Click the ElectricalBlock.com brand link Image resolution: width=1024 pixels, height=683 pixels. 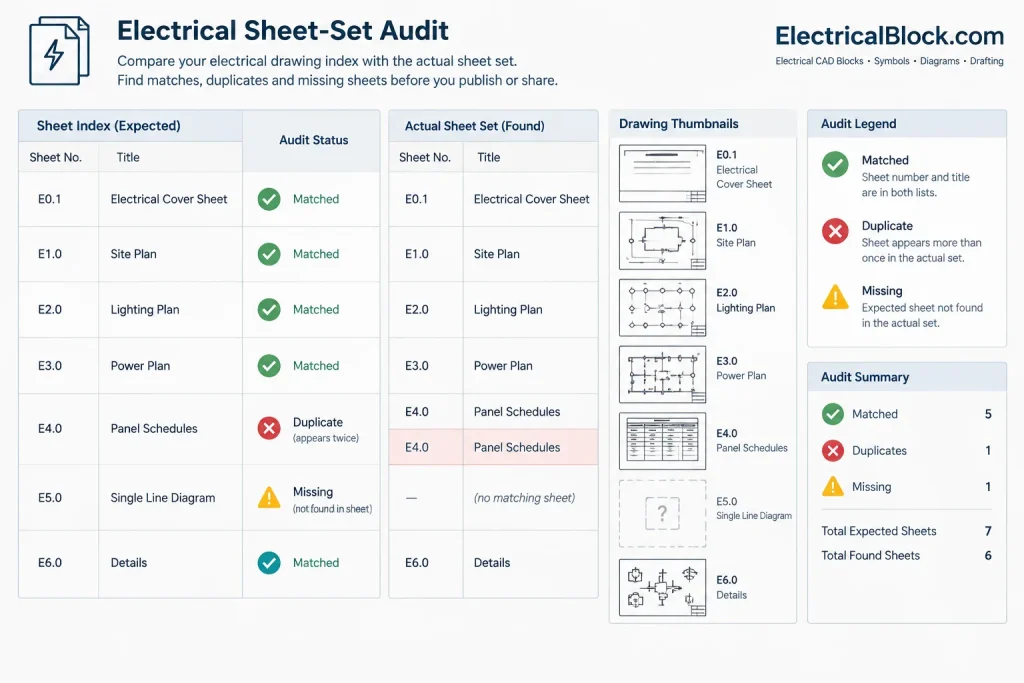(889, 36)
